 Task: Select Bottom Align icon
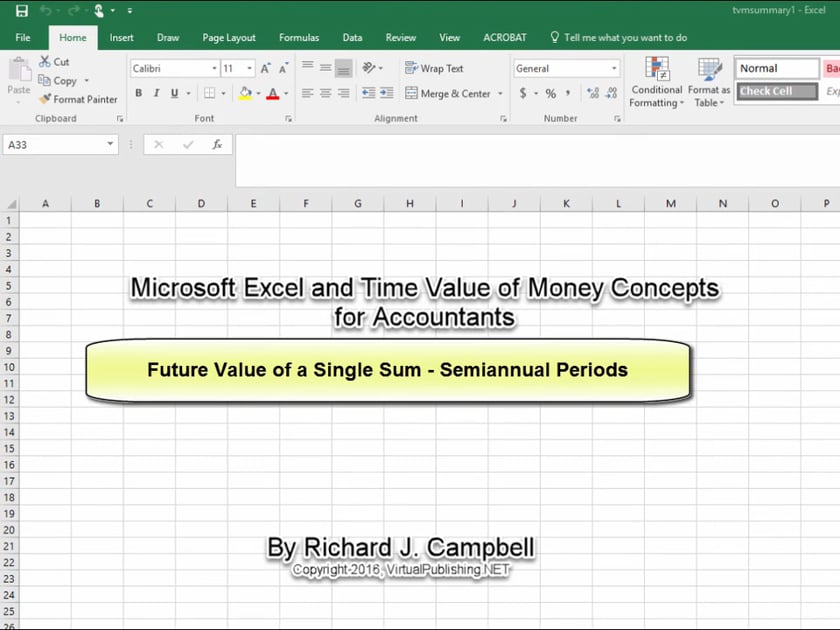coord(343,68)
